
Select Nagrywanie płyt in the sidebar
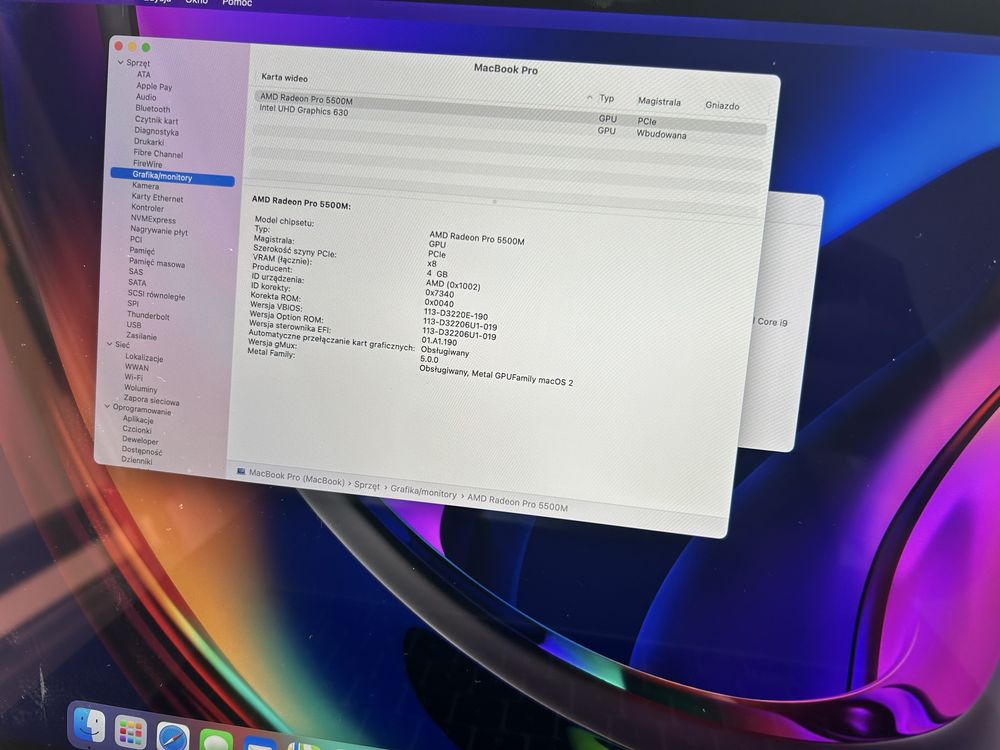tap(159, 230)
